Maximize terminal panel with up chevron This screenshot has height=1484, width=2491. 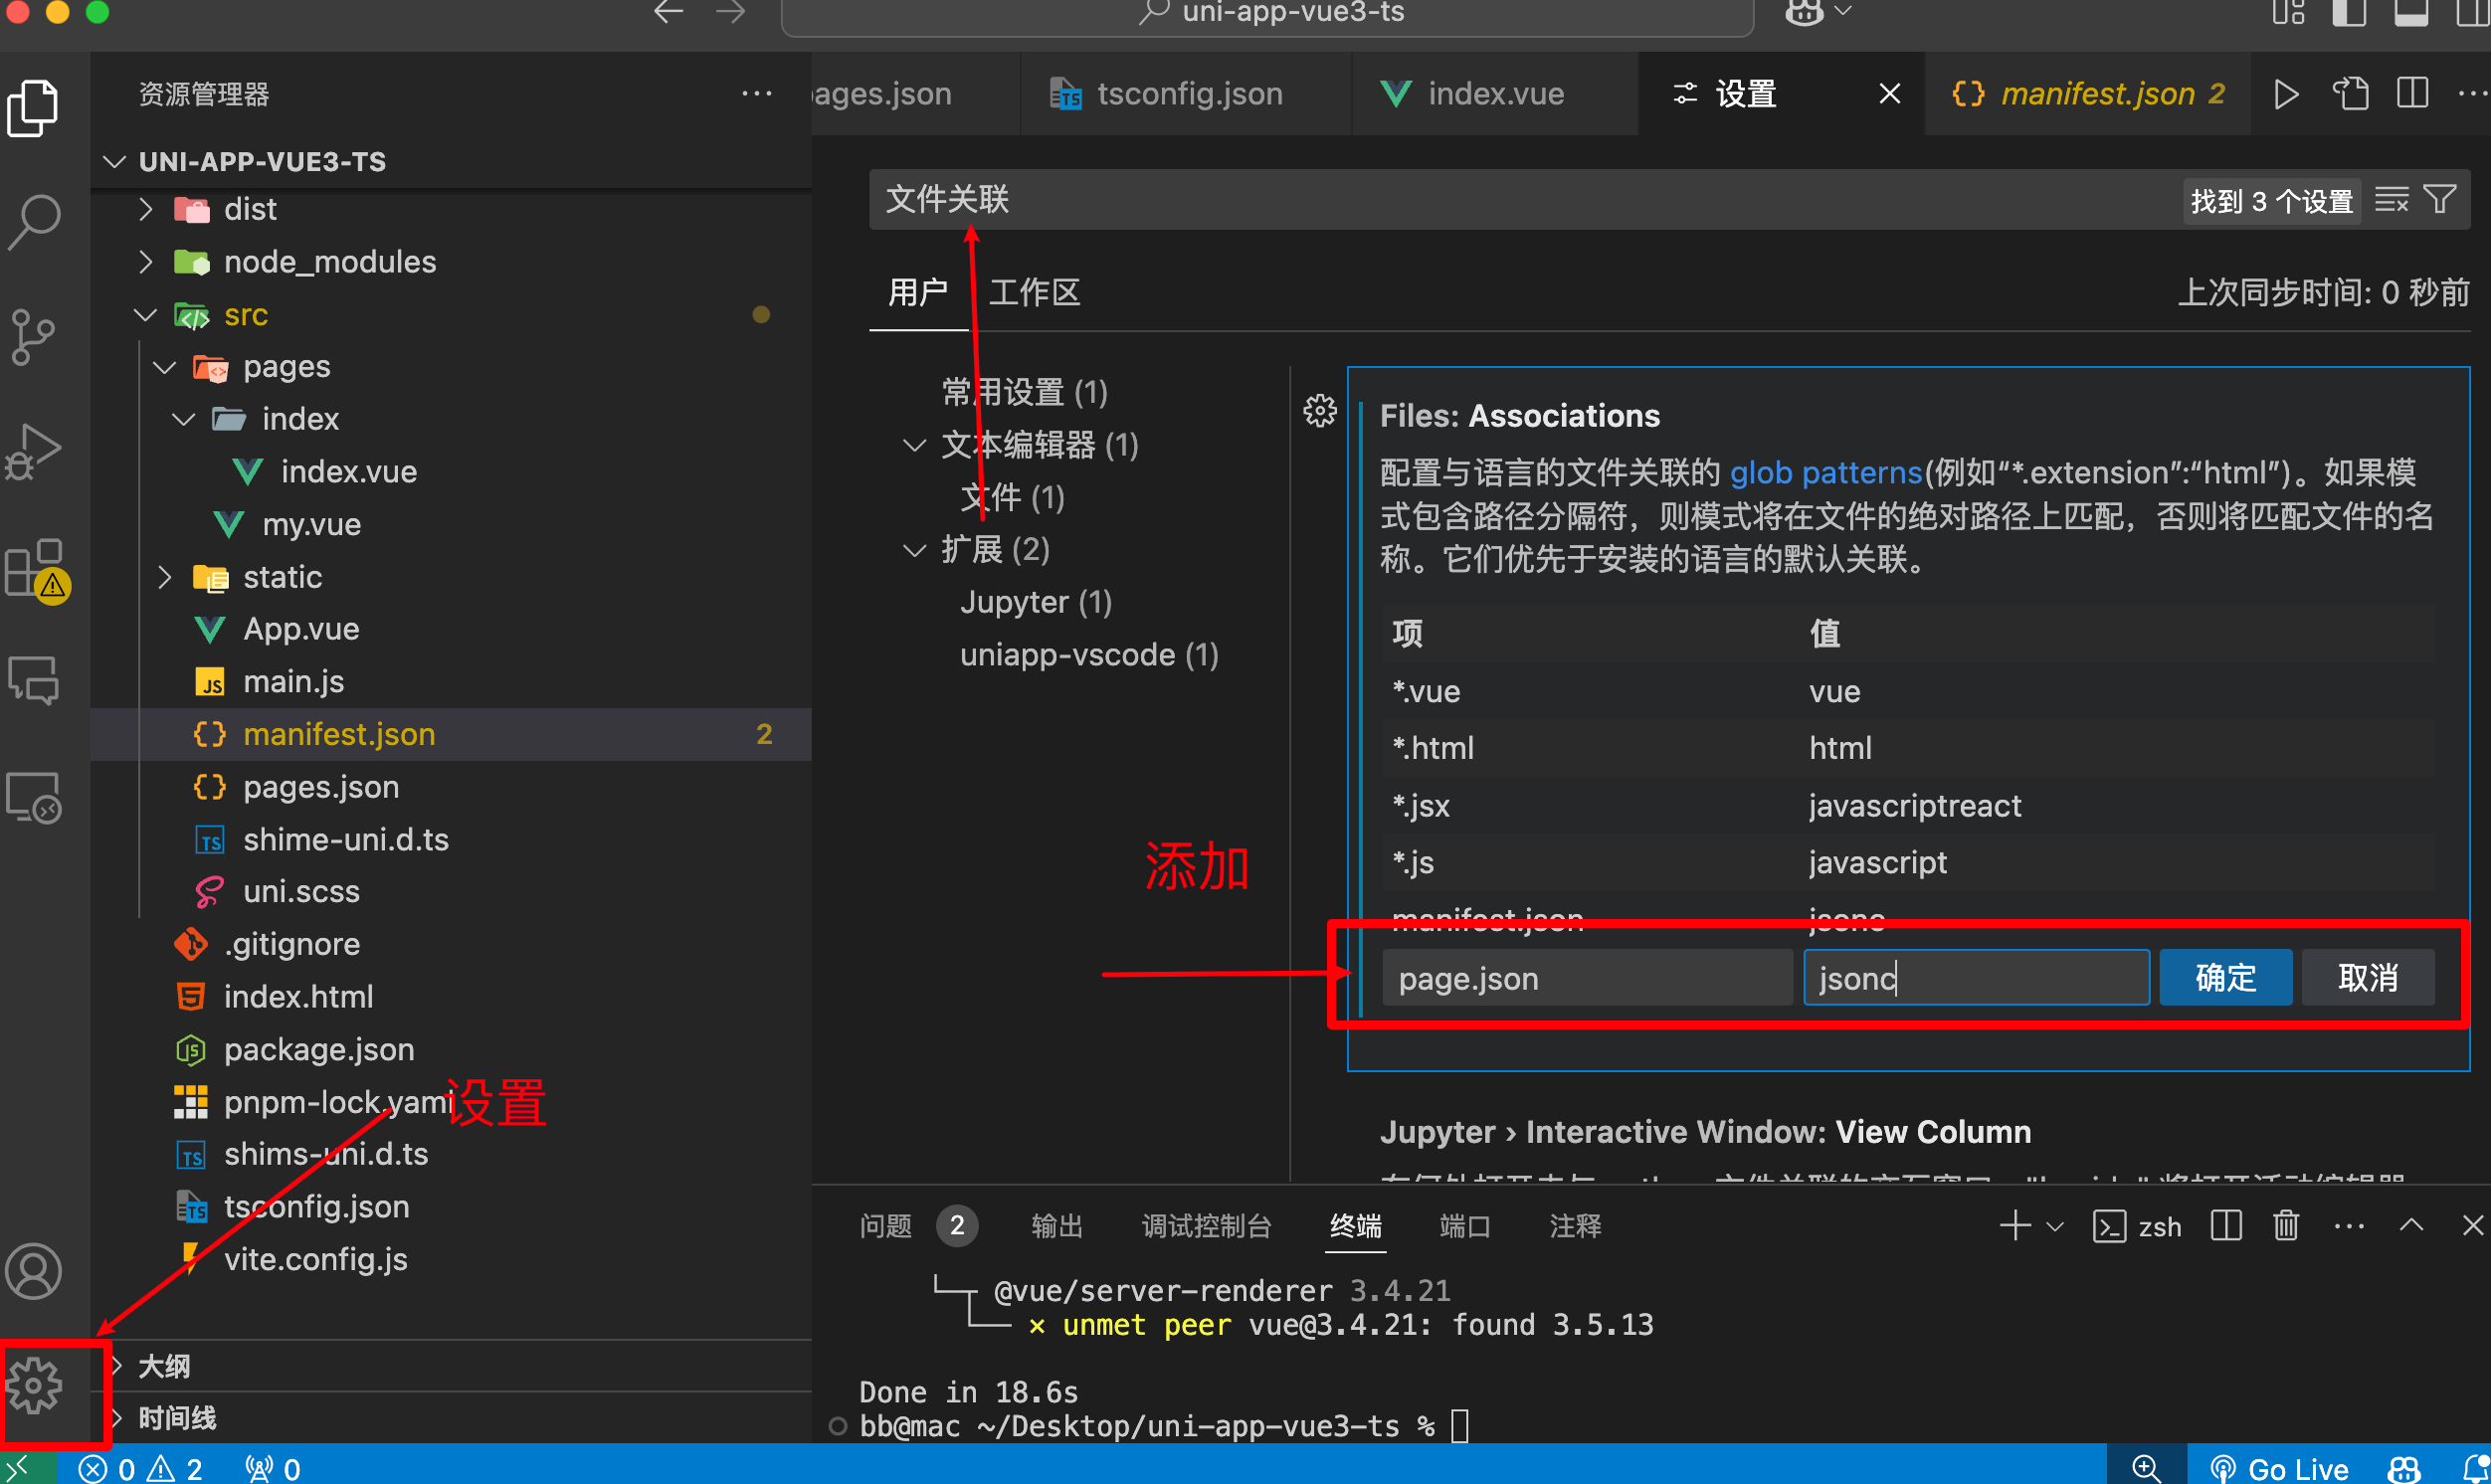coord(2411,1225)
